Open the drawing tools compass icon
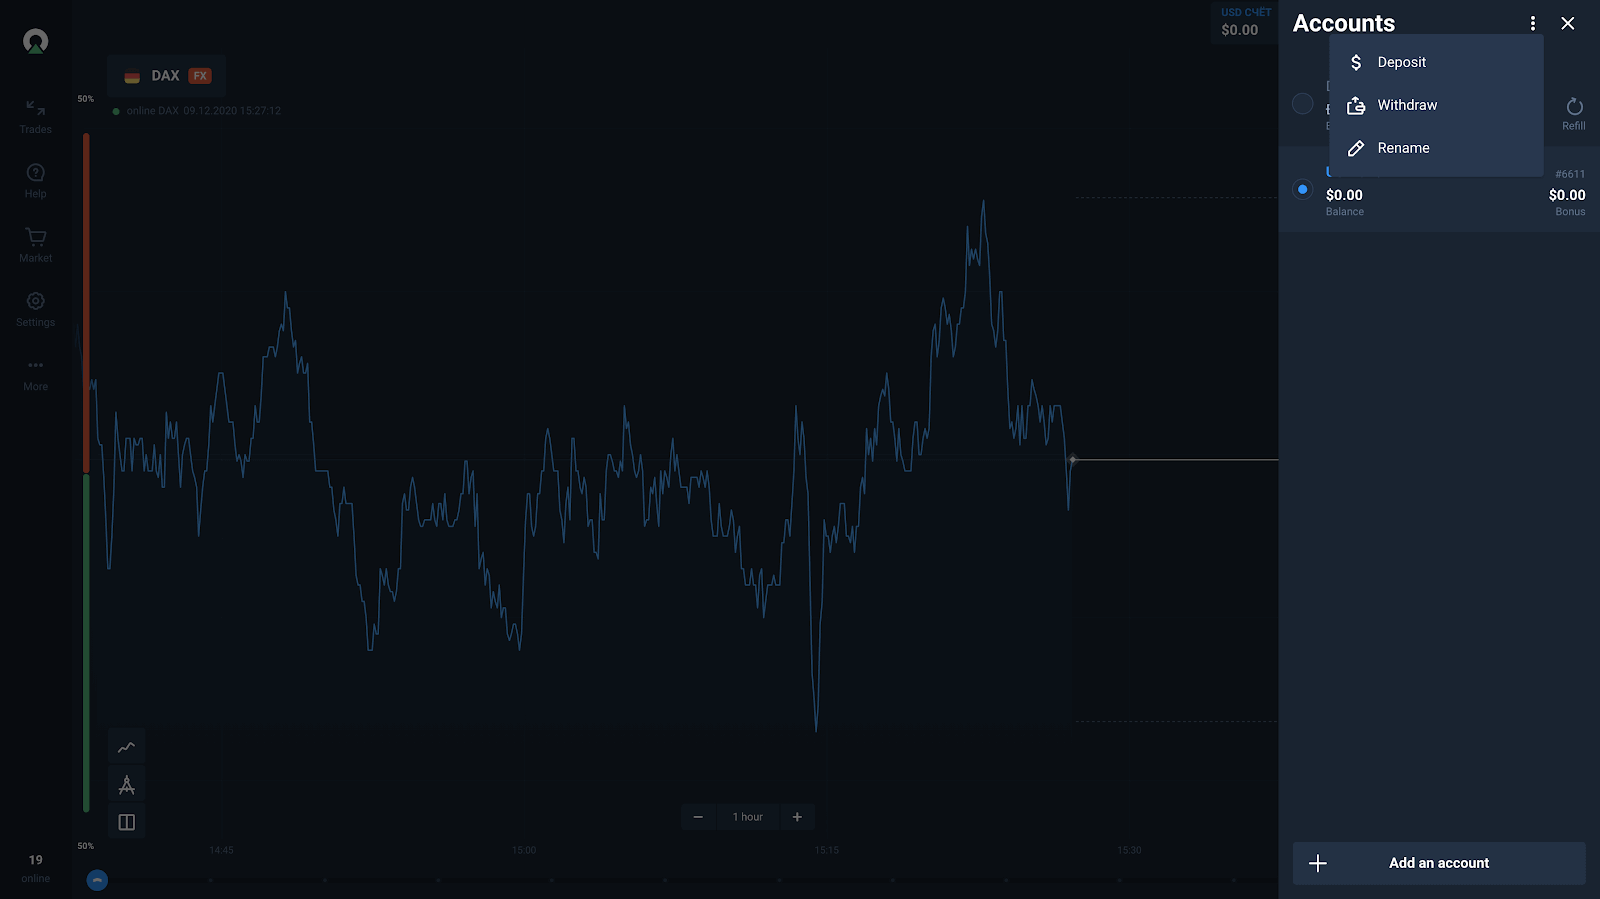Screen dimensions: 1600x899 click(127, 785)
